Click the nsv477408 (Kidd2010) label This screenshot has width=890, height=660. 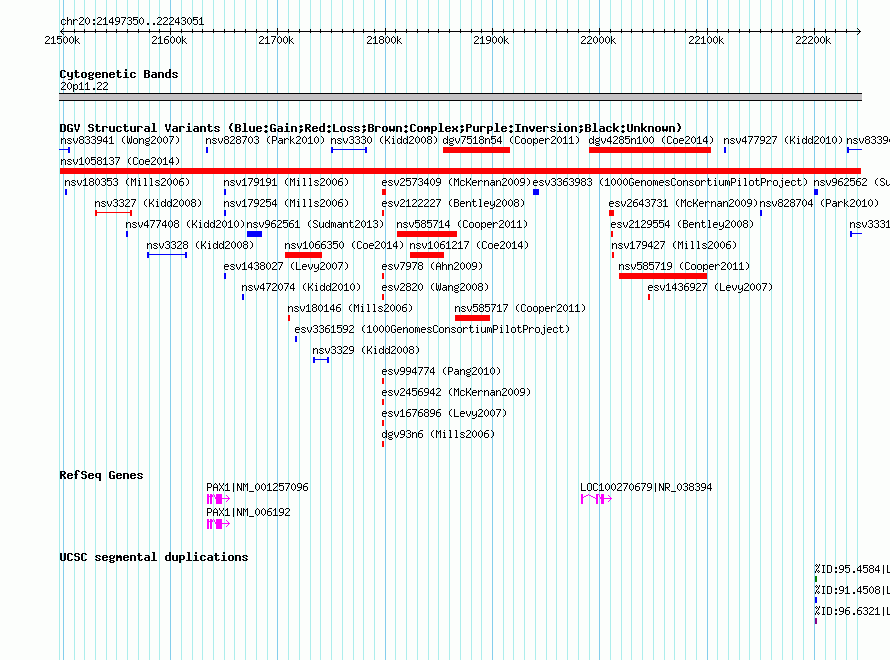tap(185, 224)
